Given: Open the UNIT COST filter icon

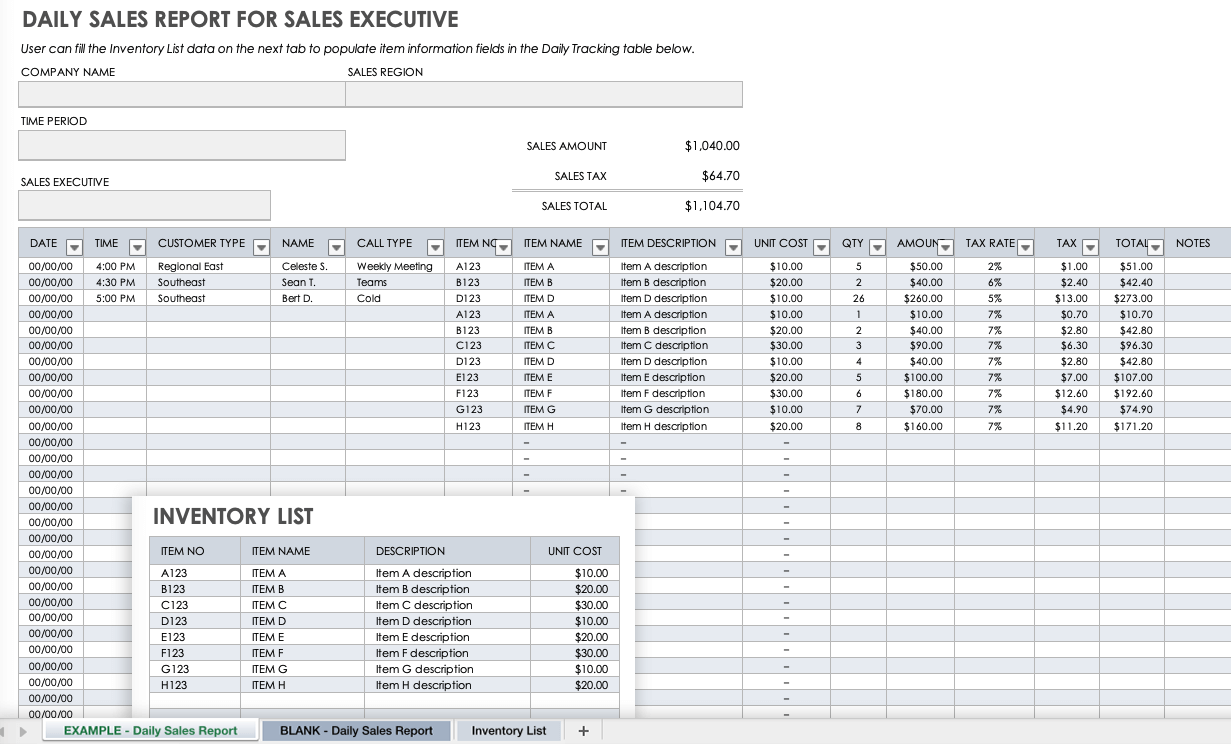Looking at the screenshot, I should tap(820, 245).
